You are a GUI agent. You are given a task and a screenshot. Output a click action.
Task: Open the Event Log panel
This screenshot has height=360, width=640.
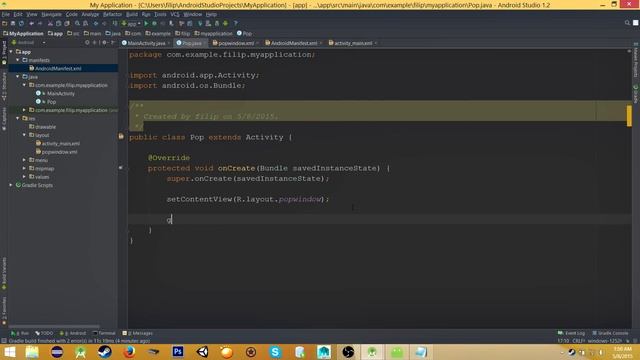(x=571, y=333)
